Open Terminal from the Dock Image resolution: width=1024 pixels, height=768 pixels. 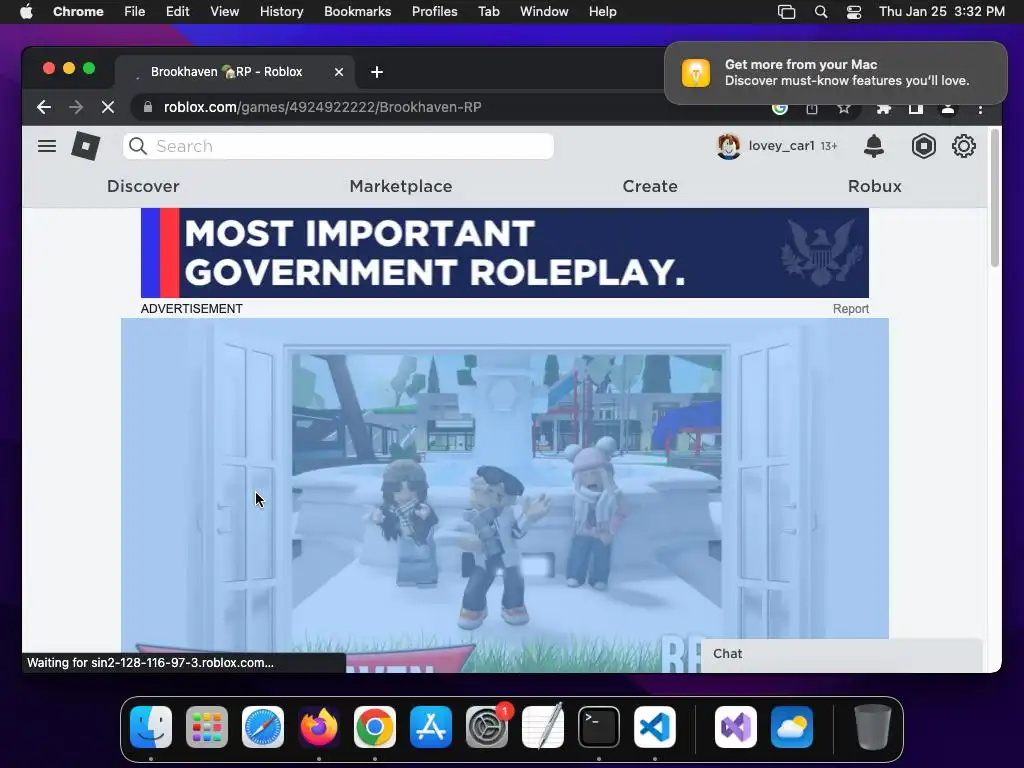tap(599, 727)
